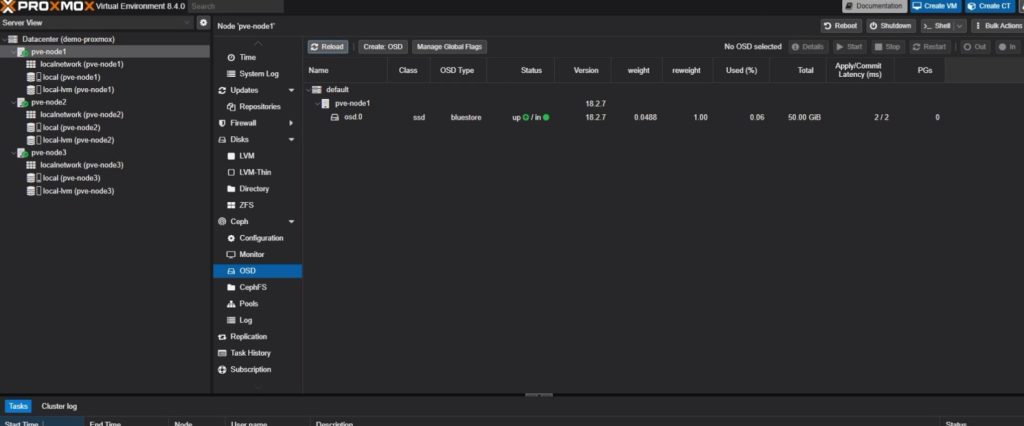Open Ceph Log icon
The image size is (1024, 426).
click(231, 320)
